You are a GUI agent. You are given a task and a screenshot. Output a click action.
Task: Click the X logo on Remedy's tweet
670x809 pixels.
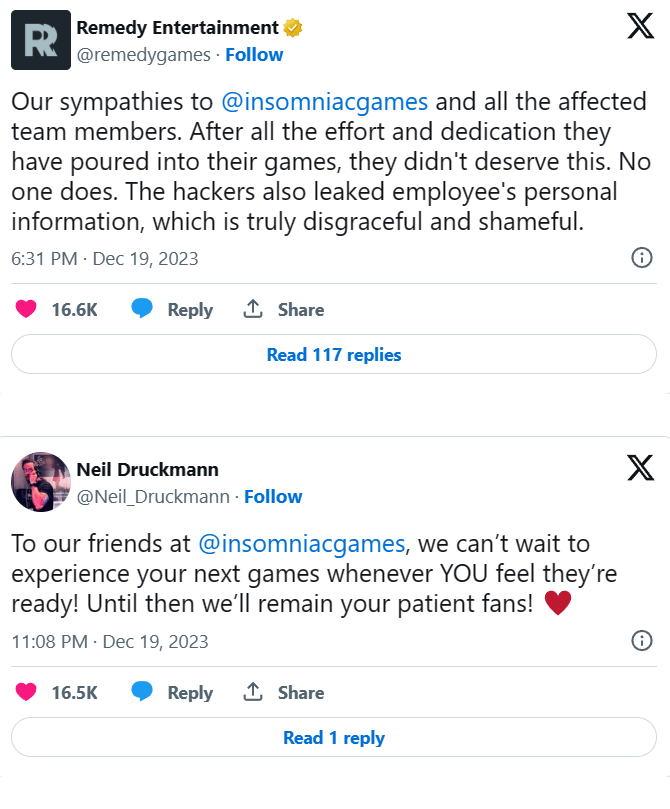pyautogui.click(x=640, y=25)
